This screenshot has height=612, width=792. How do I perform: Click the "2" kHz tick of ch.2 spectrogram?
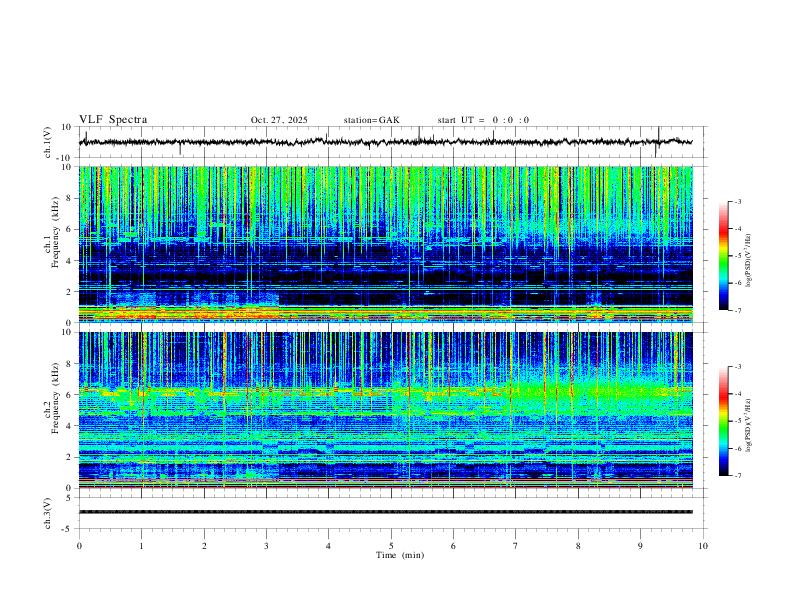pyautogui.click(x=69, y=457)
